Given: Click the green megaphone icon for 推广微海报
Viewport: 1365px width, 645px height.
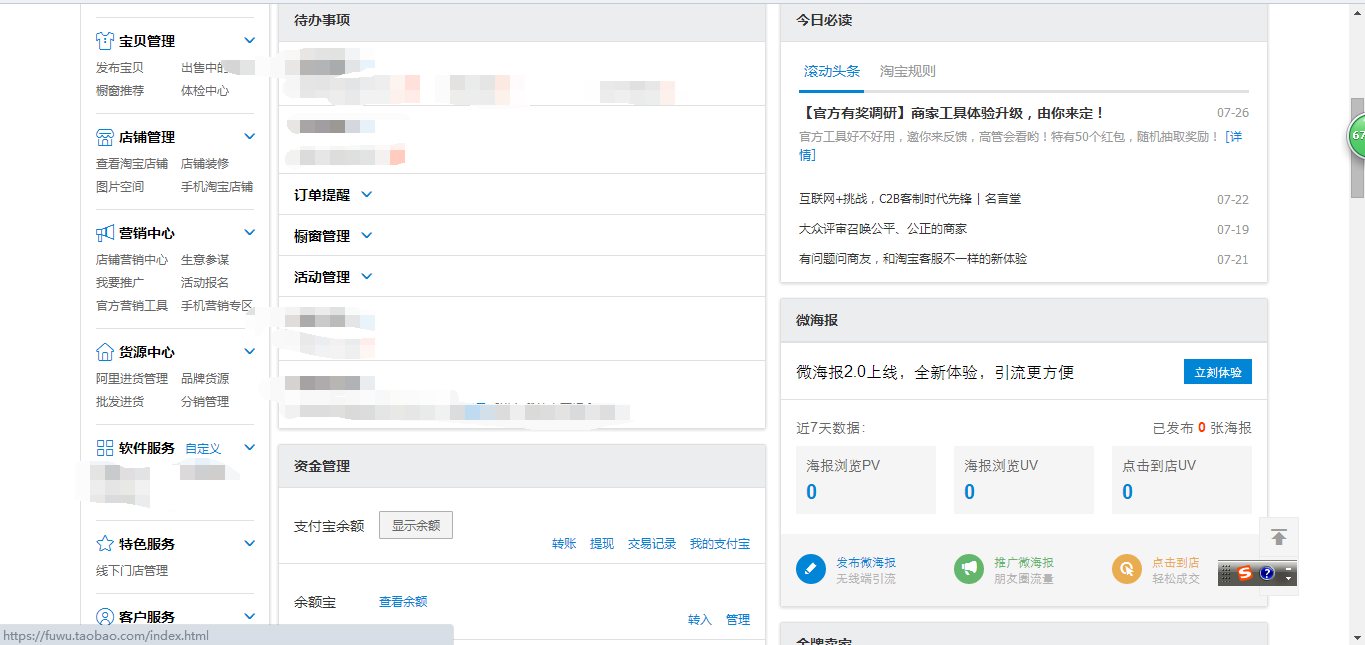Looking at the screenshot, I should [x=969, y=569].
